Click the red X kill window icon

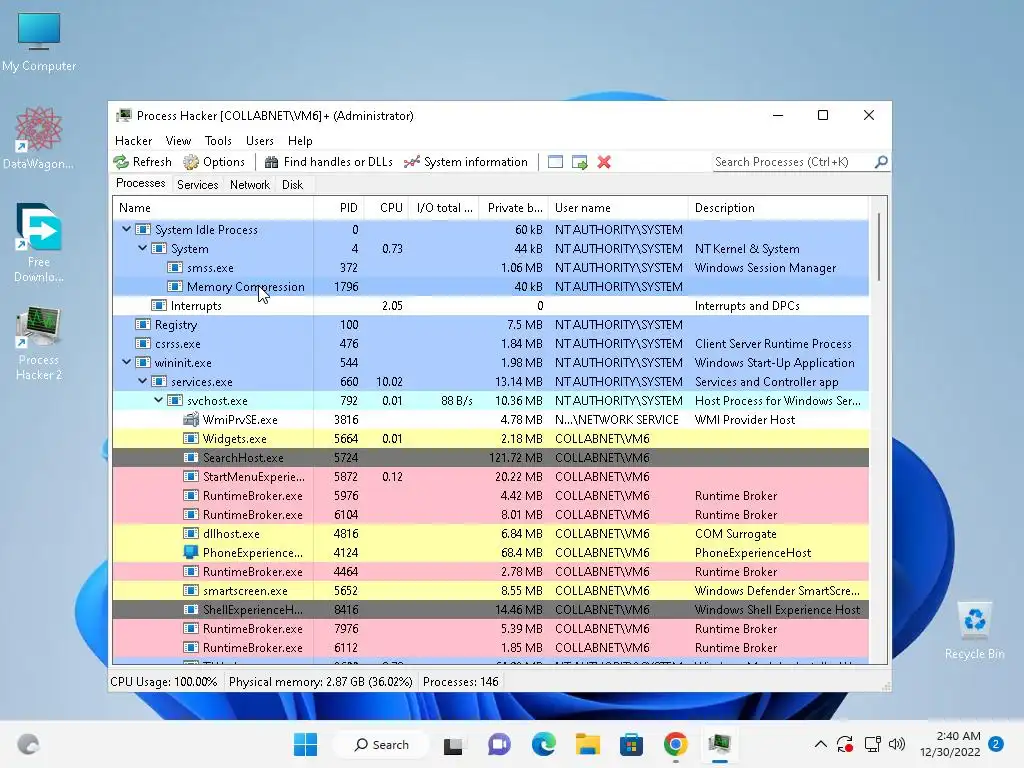(x=604, y=162)
